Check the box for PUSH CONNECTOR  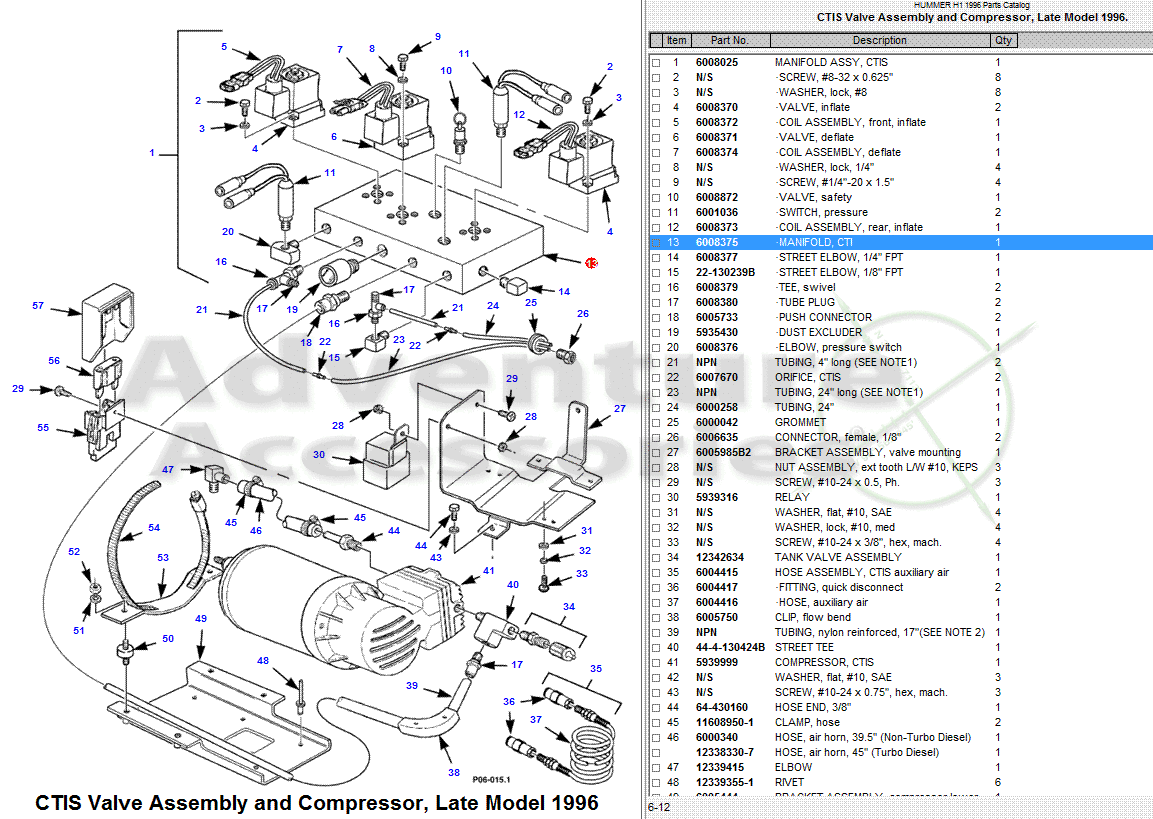pyautogui.click(x=656, y=318)
